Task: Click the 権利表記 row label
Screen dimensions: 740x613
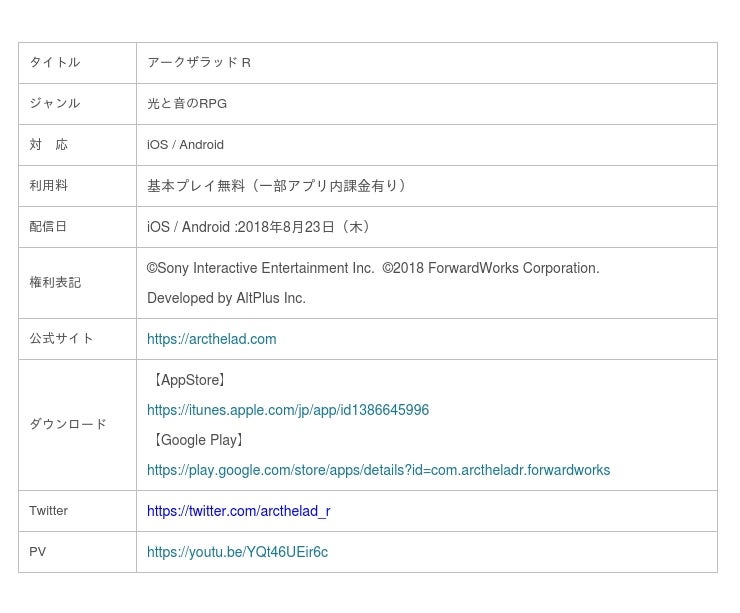Action: [x=55, y=282]
